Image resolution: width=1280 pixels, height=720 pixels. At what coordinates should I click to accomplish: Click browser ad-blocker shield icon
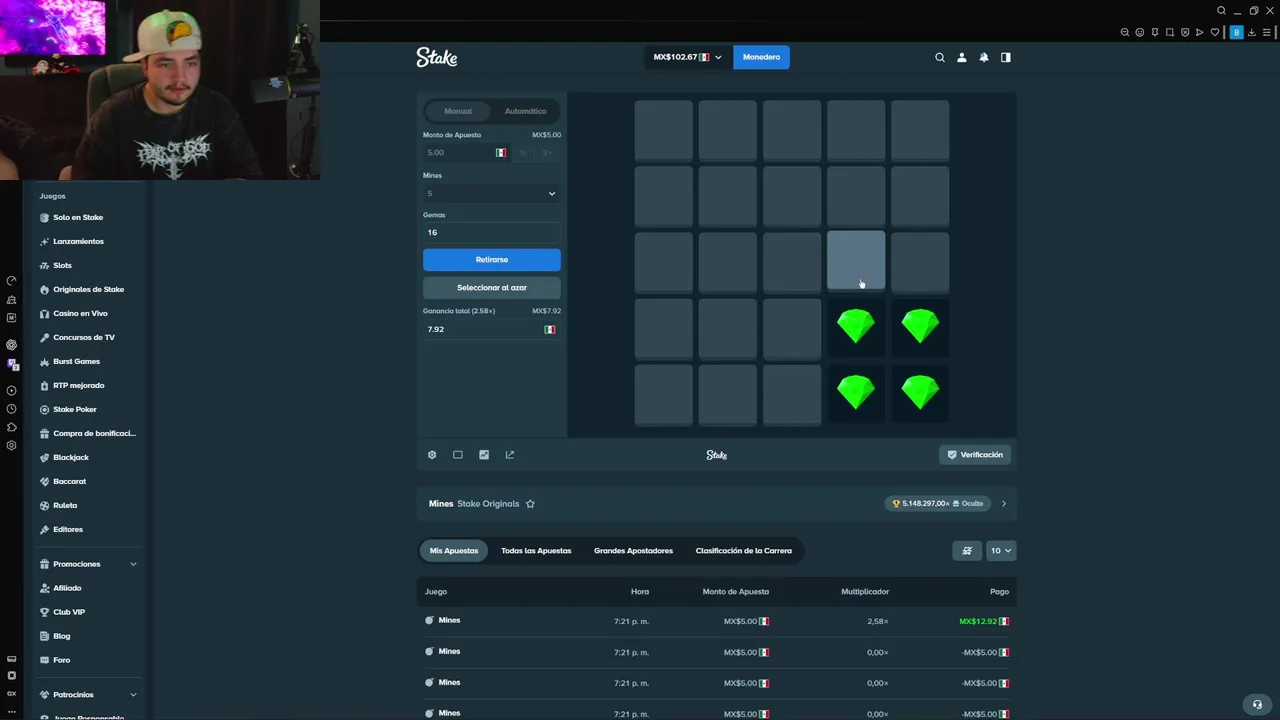coord(1185,32)
